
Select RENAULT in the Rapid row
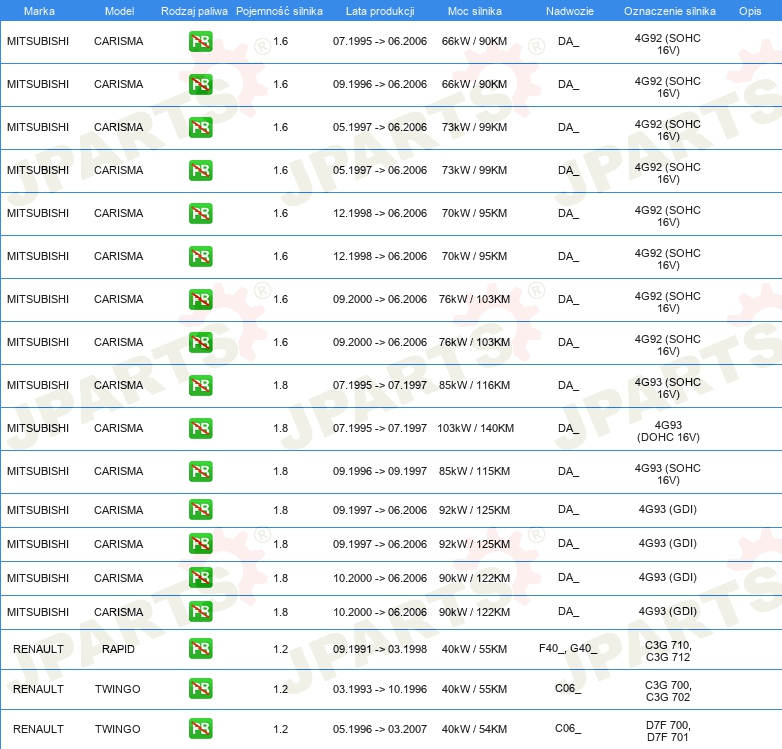tap(38, 649)
